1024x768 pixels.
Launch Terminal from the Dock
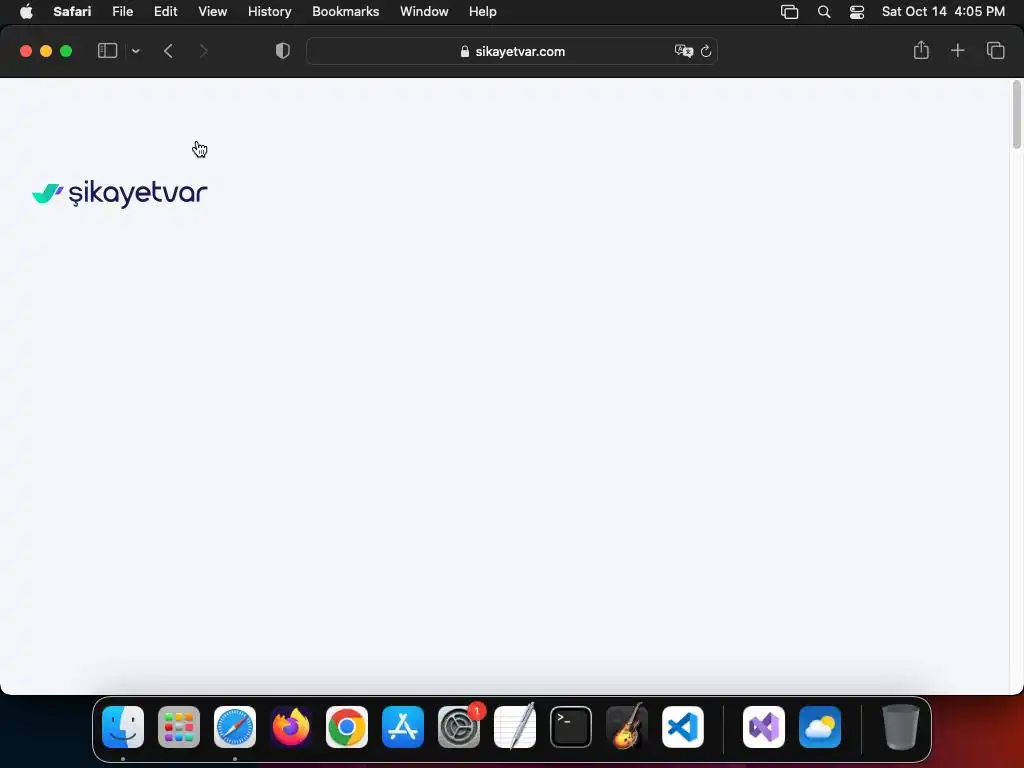(x=571, y=727)
